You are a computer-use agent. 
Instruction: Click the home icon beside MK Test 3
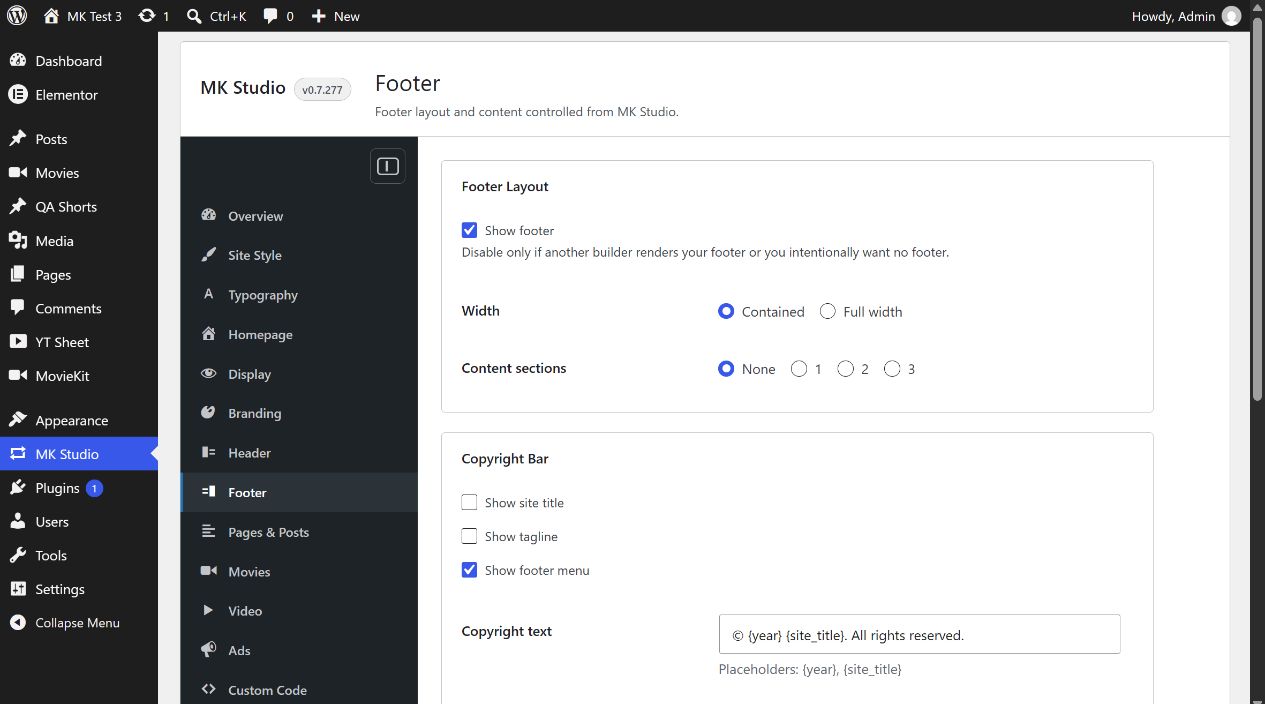tap(51, 16)
